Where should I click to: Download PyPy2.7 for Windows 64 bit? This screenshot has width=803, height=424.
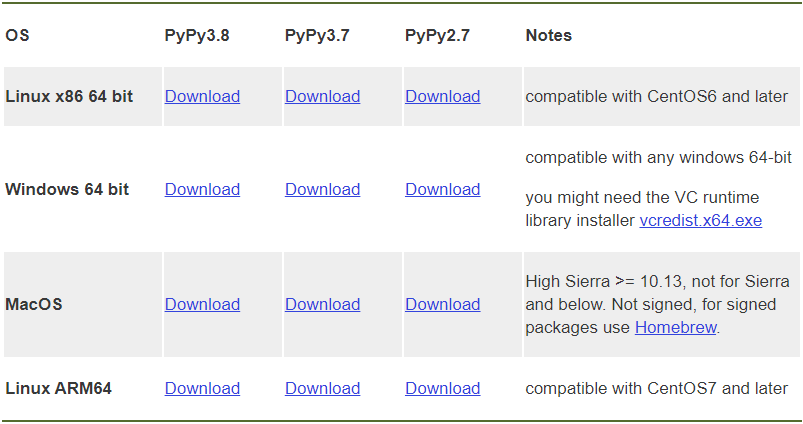point(442,189)
